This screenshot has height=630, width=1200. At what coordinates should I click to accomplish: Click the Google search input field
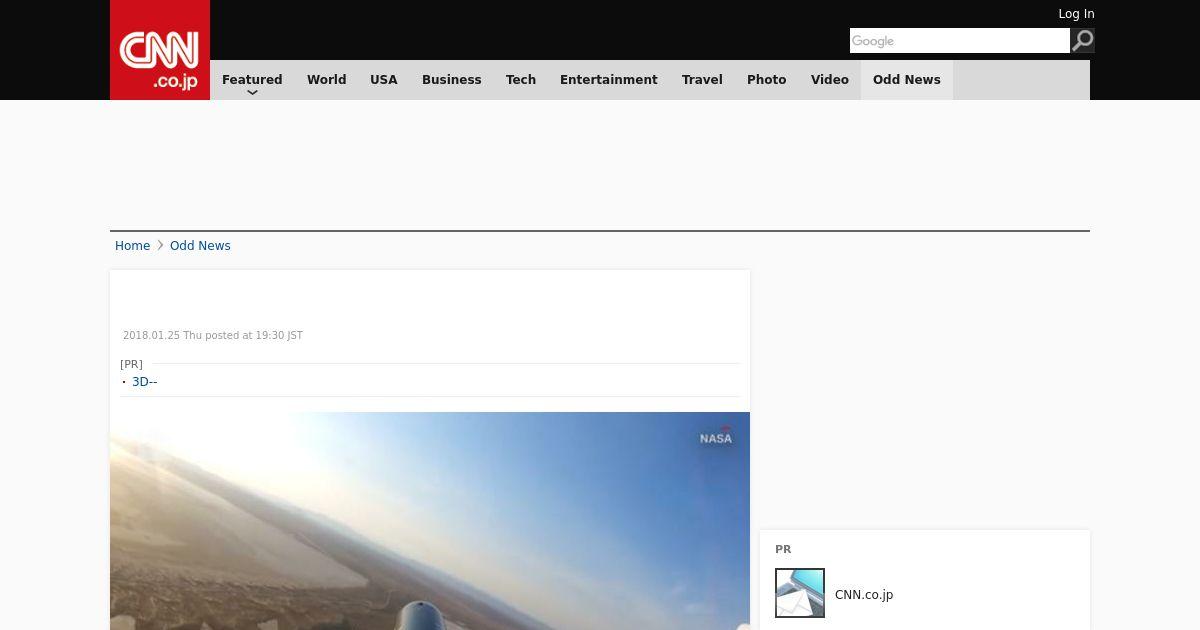click(960, 40)
